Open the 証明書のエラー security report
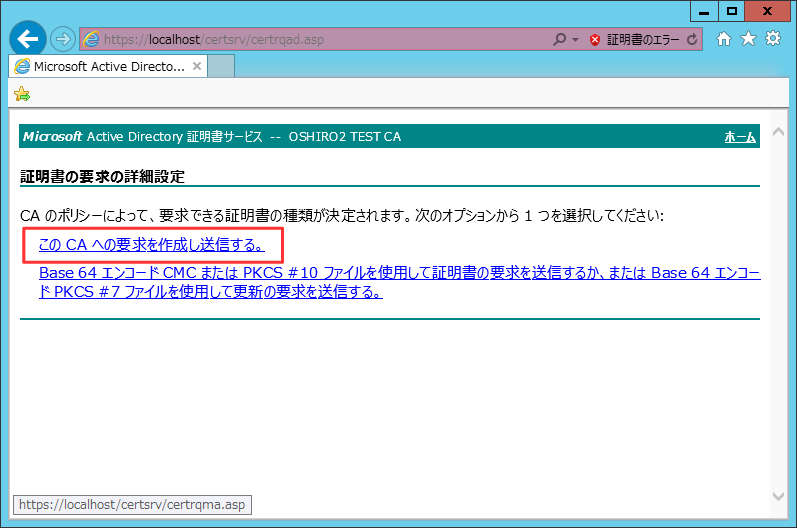 coord(642,40)
